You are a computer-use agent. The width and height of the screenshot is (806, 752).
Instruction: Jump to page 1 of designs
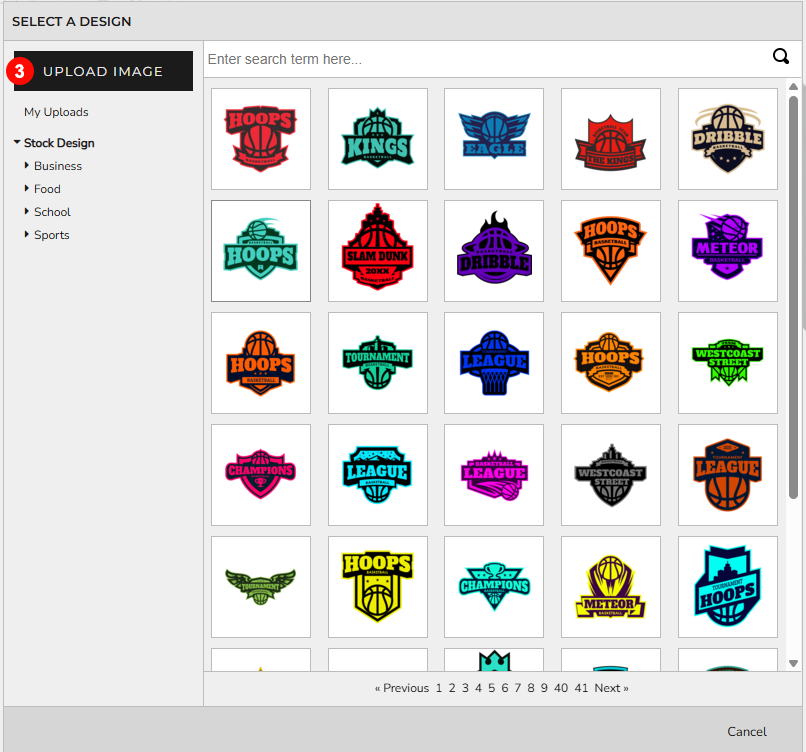[439, 688]
